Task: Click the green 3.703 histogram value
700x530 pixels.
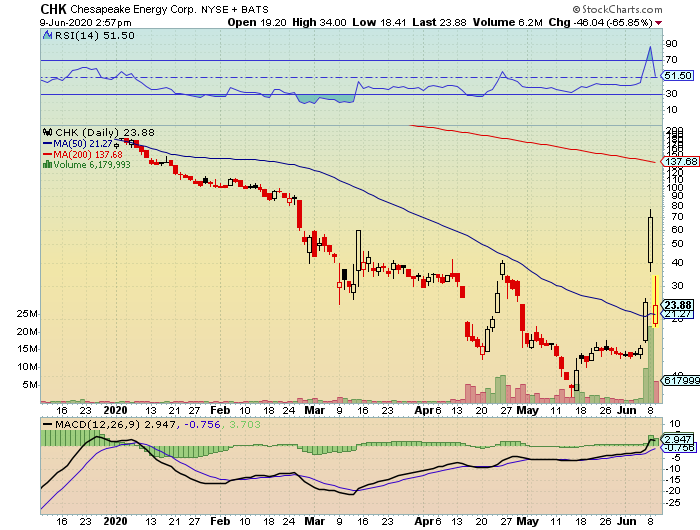Action: pos(245,424)
